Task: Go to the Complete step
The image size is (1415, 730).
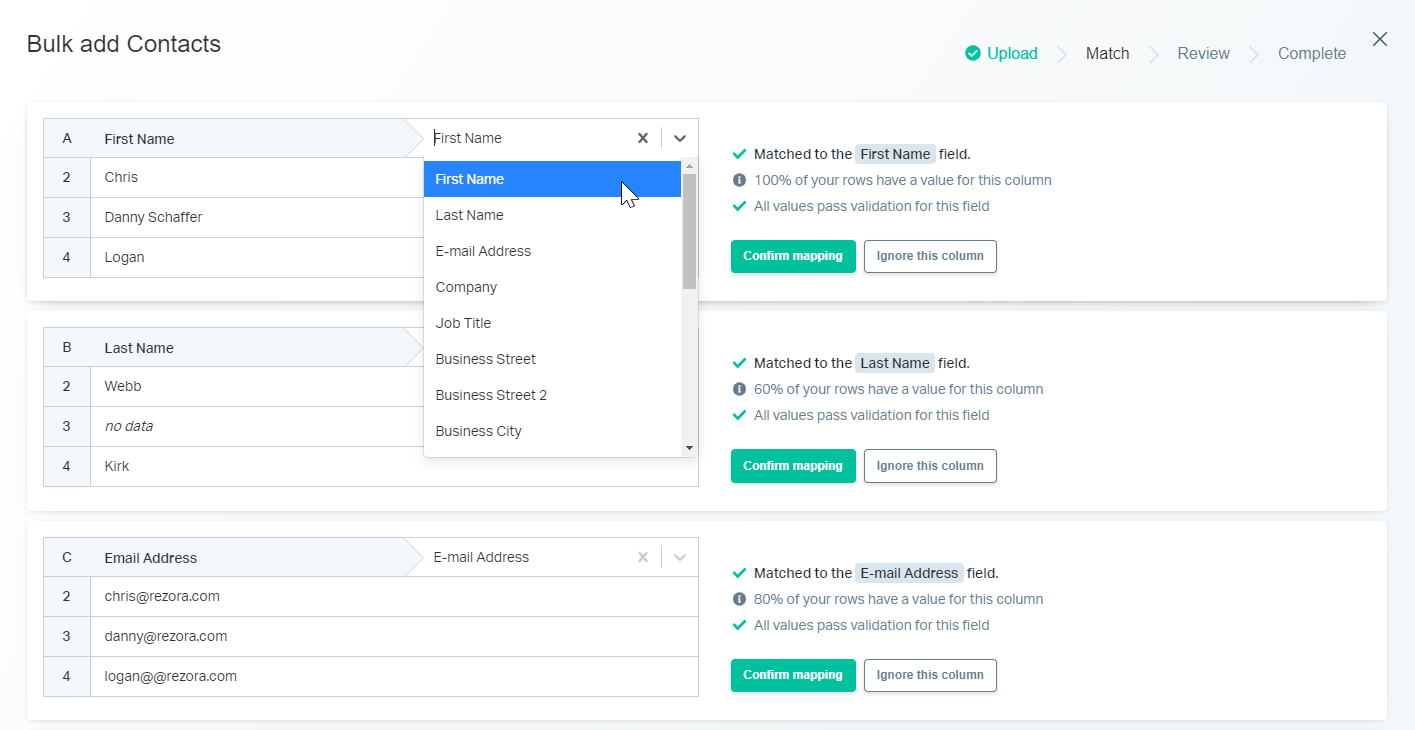Action: click(x=1312, y=54)
